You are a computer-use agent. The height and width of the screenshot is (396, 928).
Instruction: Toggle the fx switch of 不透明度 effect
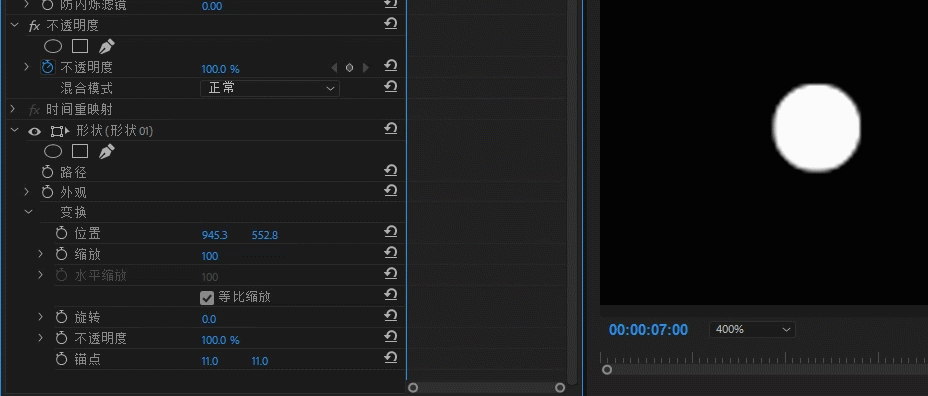click(34, 26)
